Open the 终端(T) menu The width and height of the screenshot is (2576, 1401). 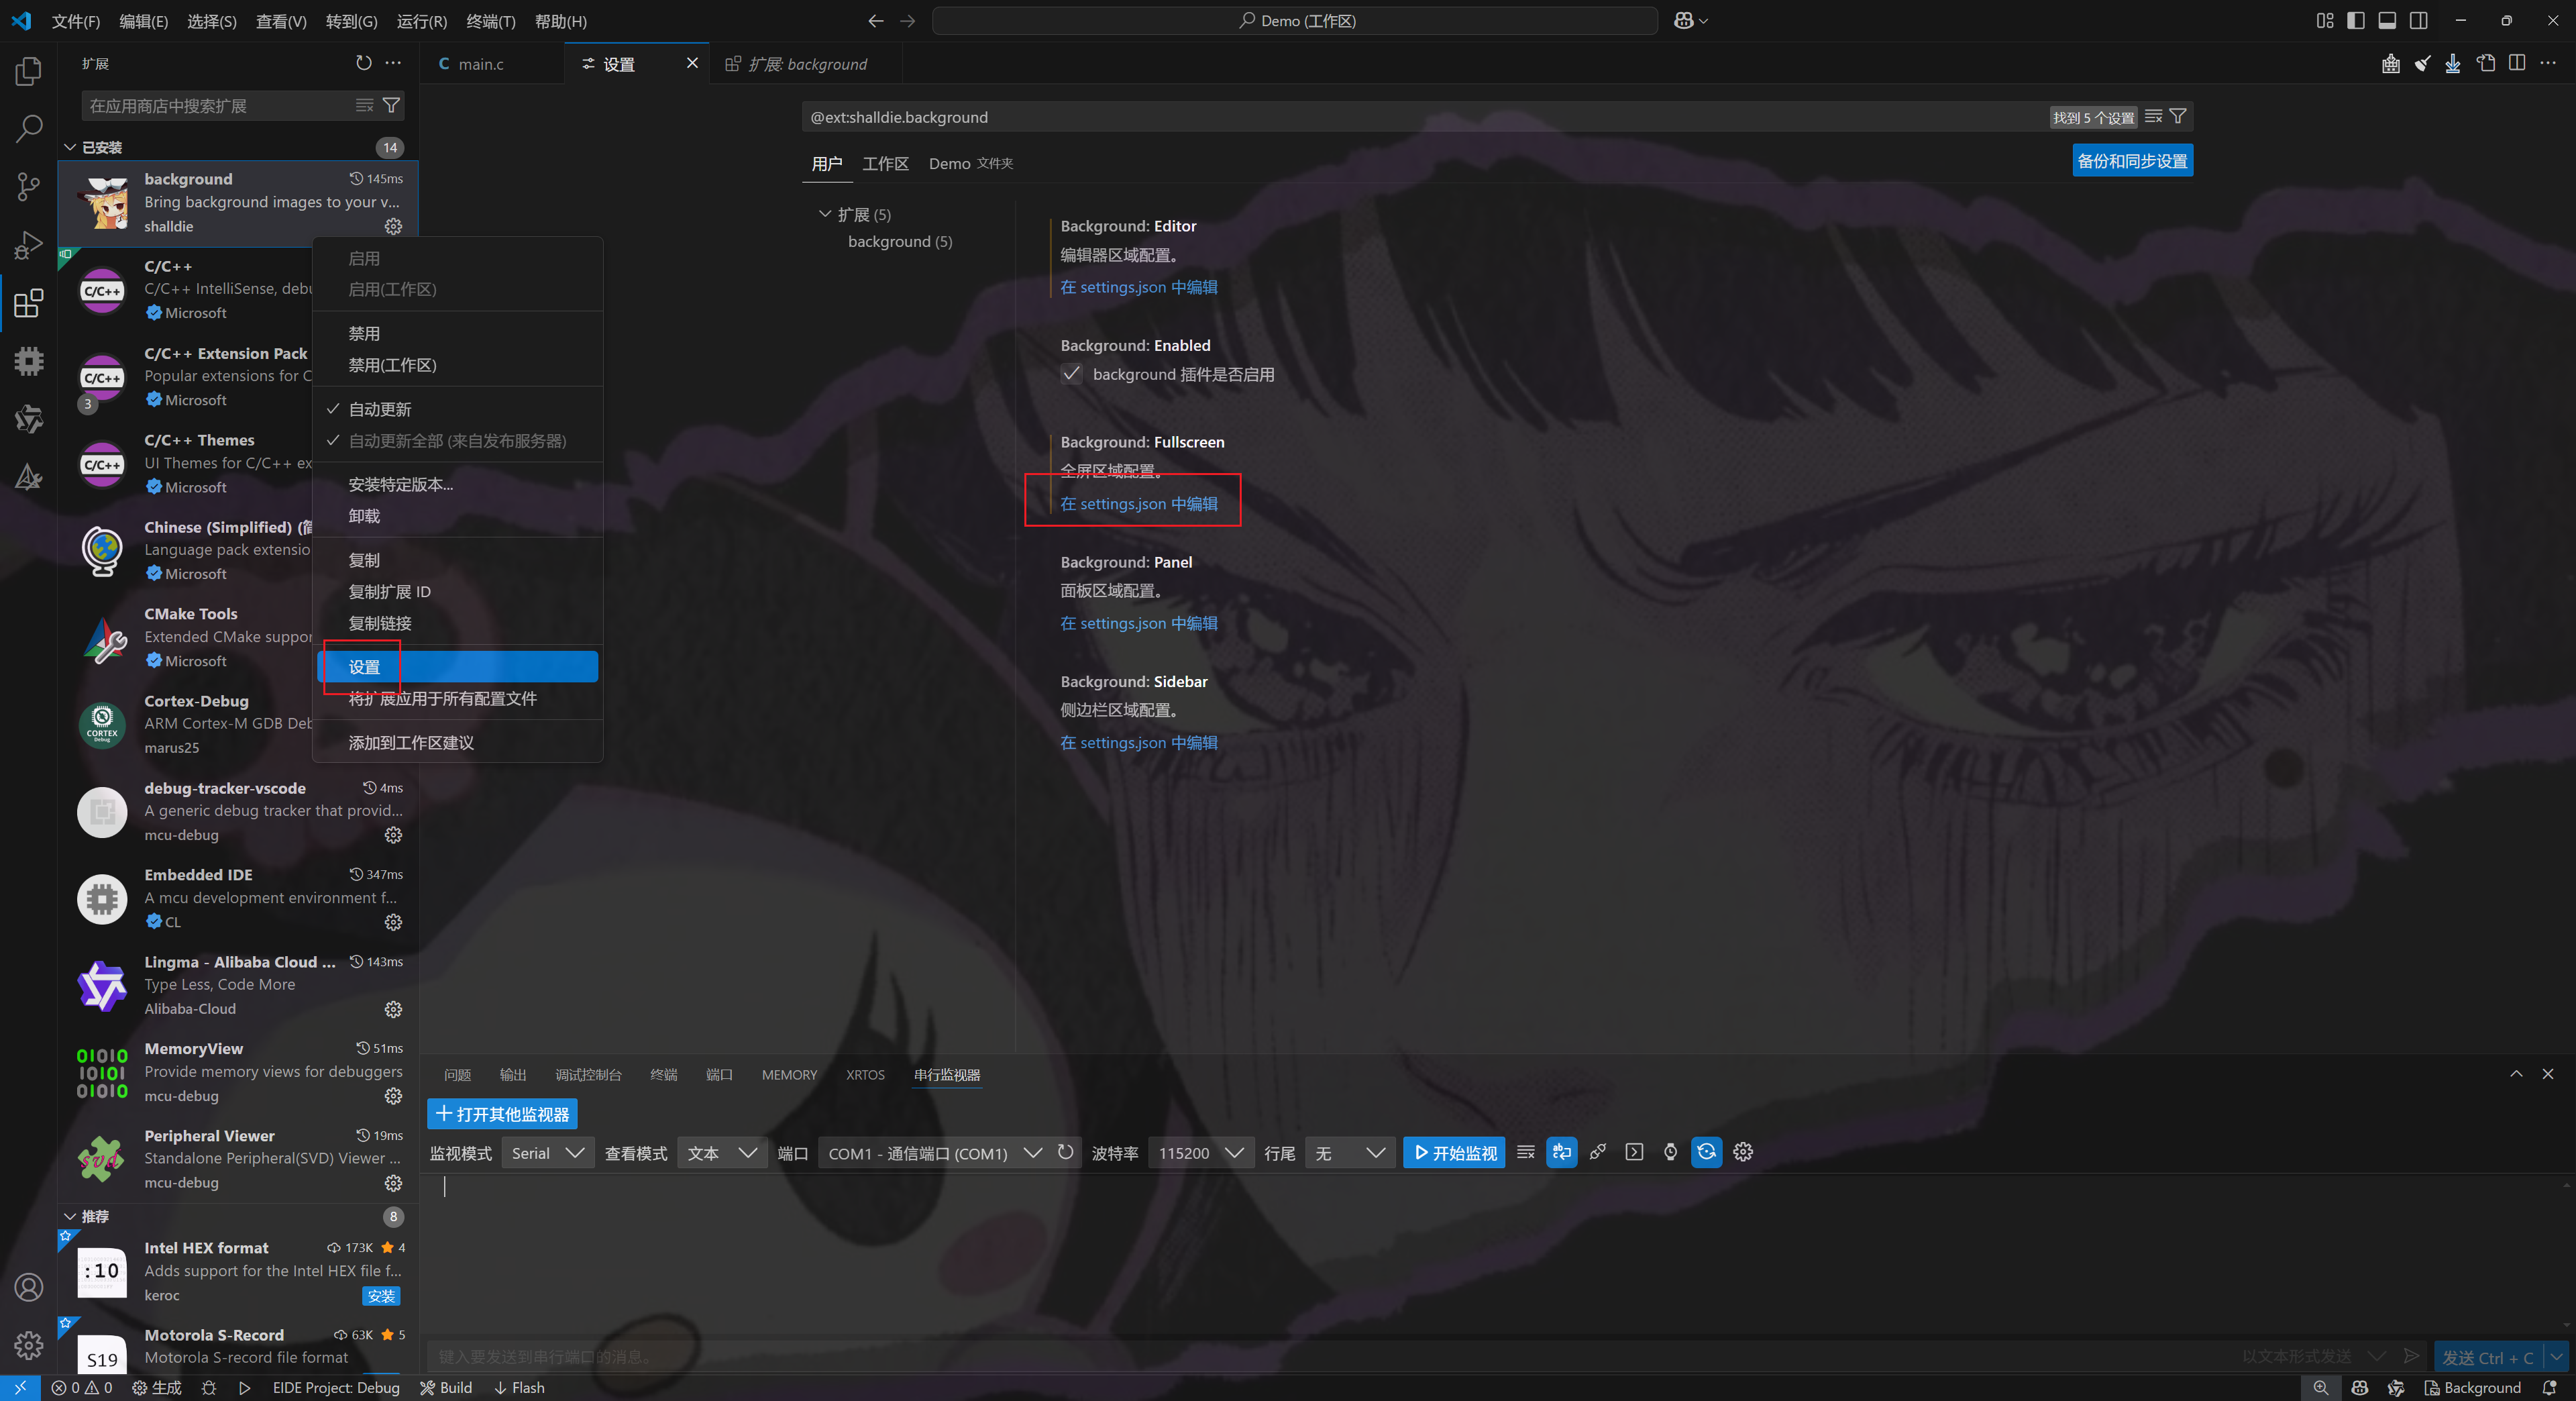(x=491, y=21)
